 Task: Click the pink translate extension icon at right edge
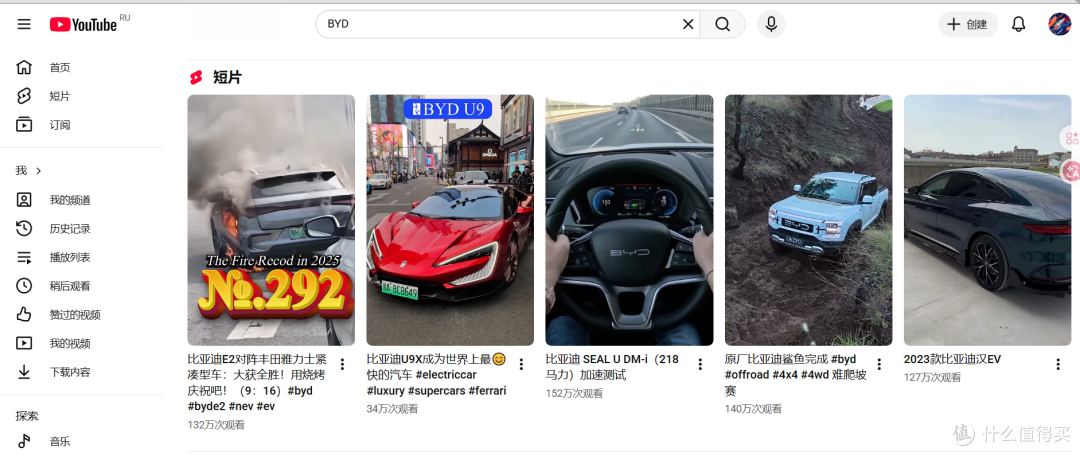pos(1071,172)
